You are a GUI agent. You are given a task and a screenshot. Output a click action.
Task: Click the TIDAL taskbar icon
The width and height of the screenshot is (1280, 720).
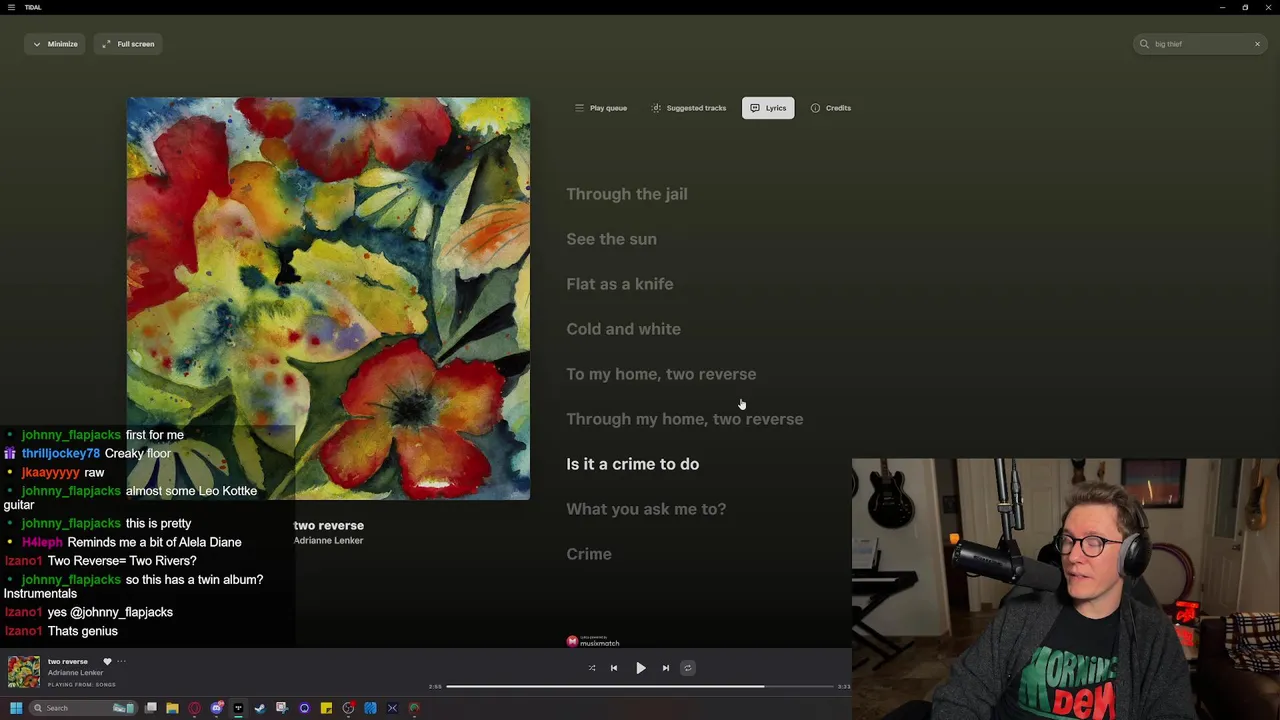tap(238, 708)
